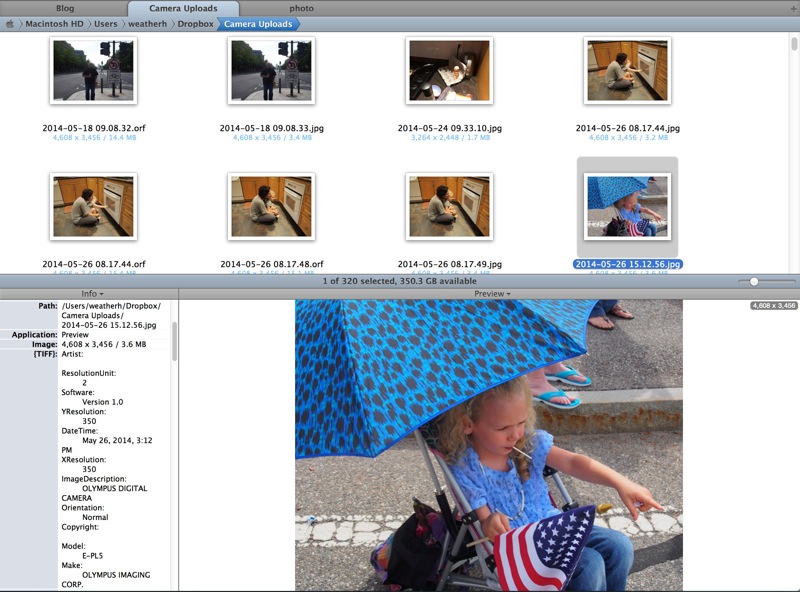Screen dimensions: 800x592
Task: Click the 'Copyright:' label
Action: (80, 527)
